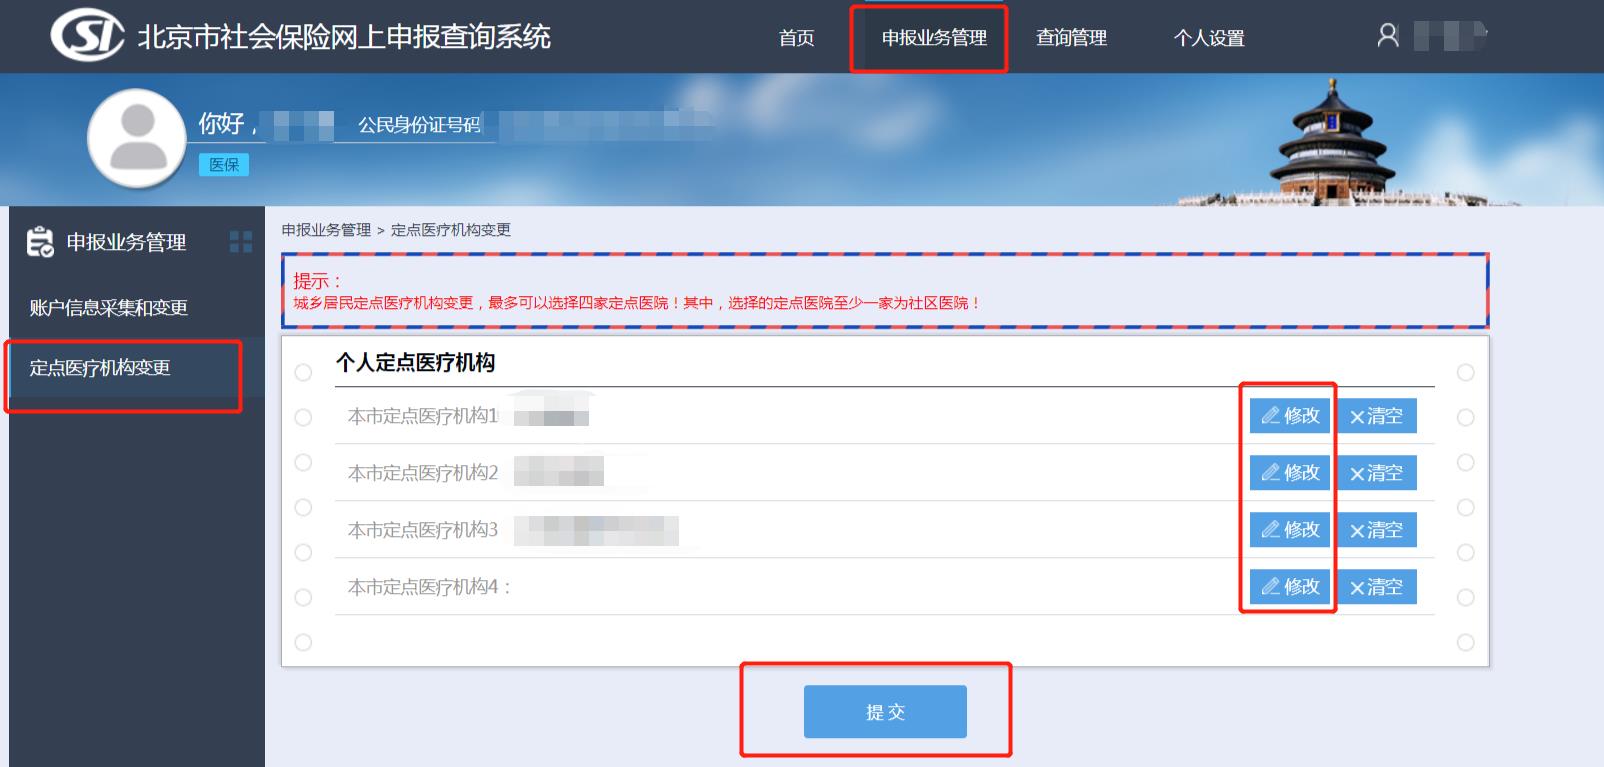Screen dimensions: 1604x767
Task: Click the 申报业务管理 breadcrumb link
Action: pos(326,230)
